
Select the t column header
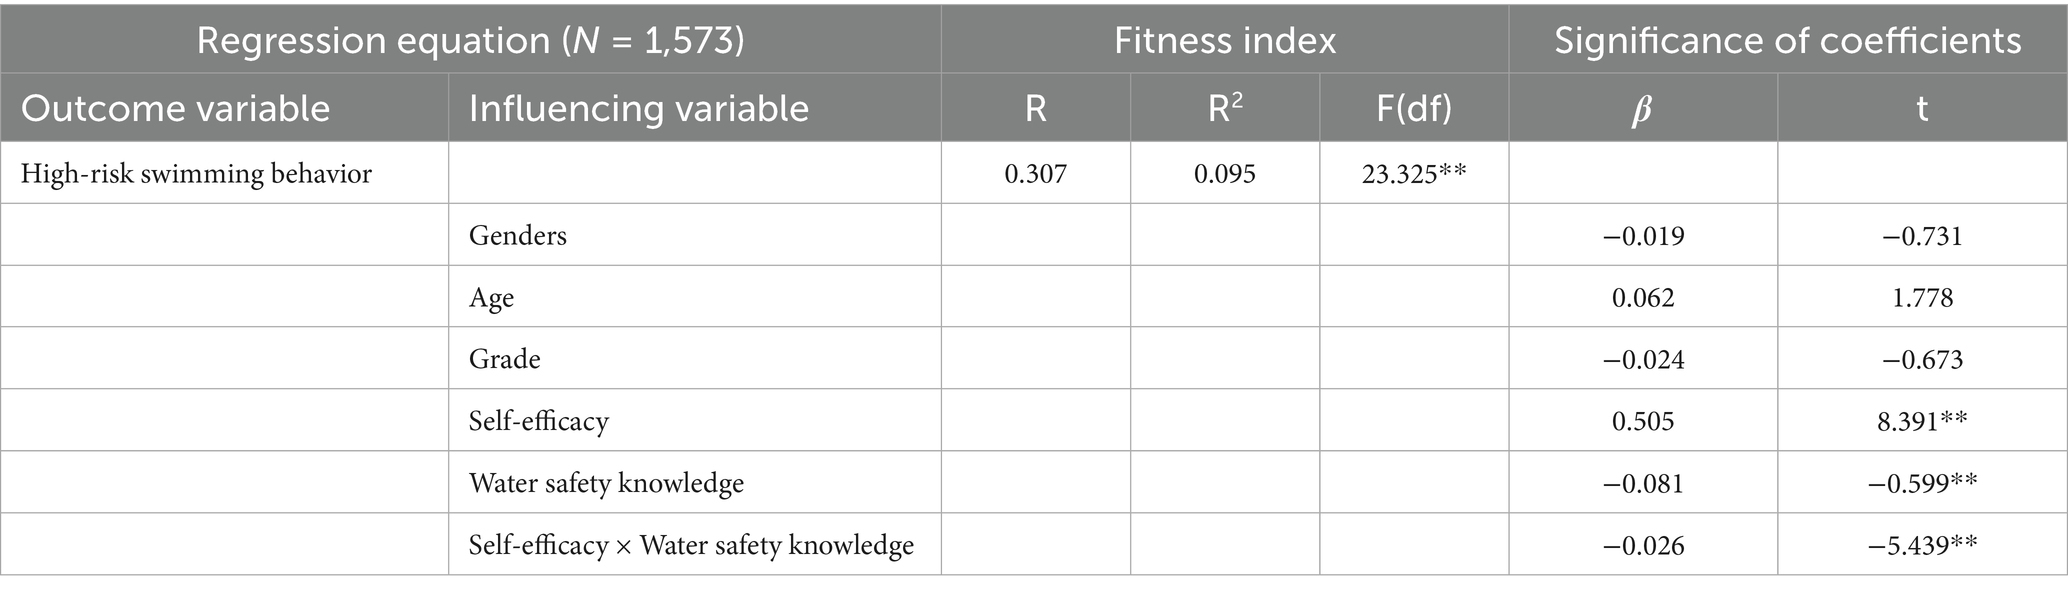pyautogui.click(x=1922, y=108)
